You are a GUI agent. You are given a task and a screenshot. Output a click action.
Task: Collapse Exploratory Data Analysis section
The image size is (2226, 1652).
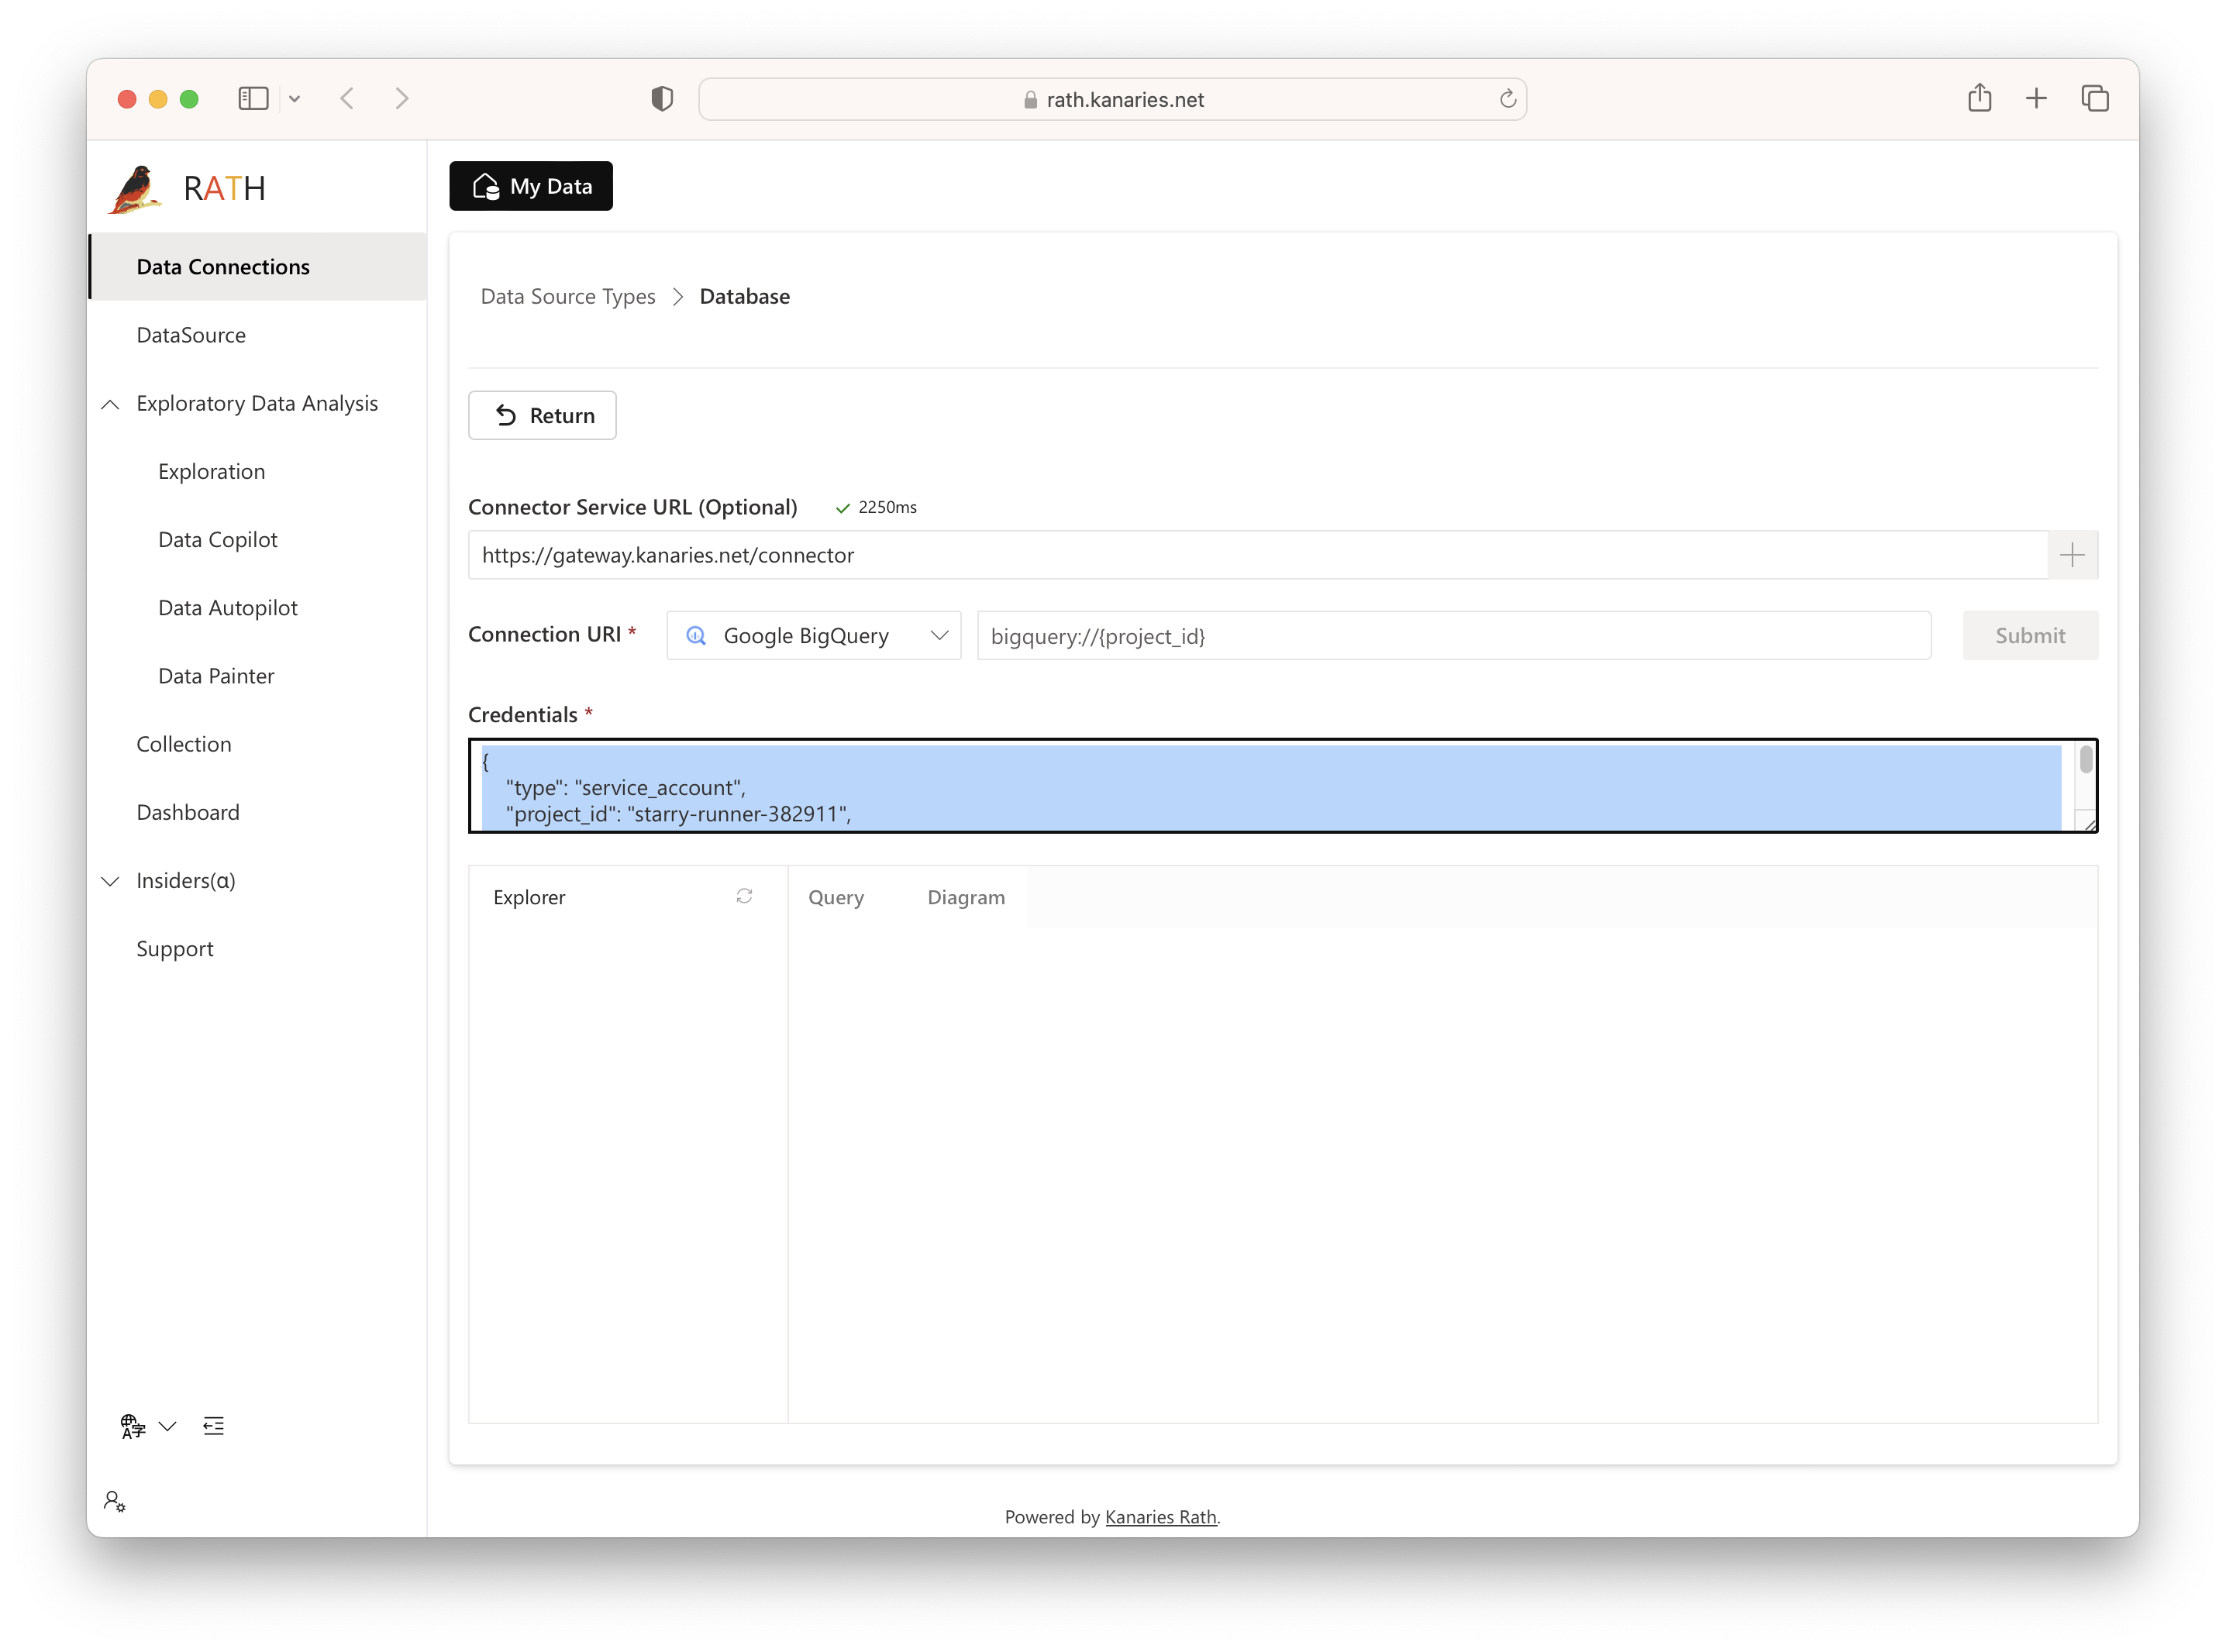[x=111, y=404]
